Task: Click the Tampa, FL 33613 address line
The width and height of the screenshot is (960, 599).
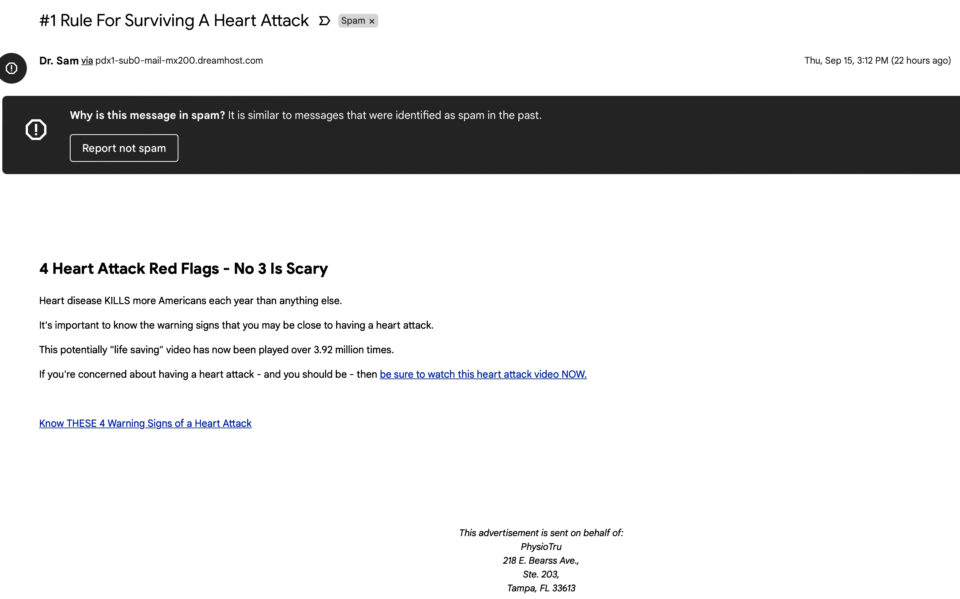Action: 541,588
